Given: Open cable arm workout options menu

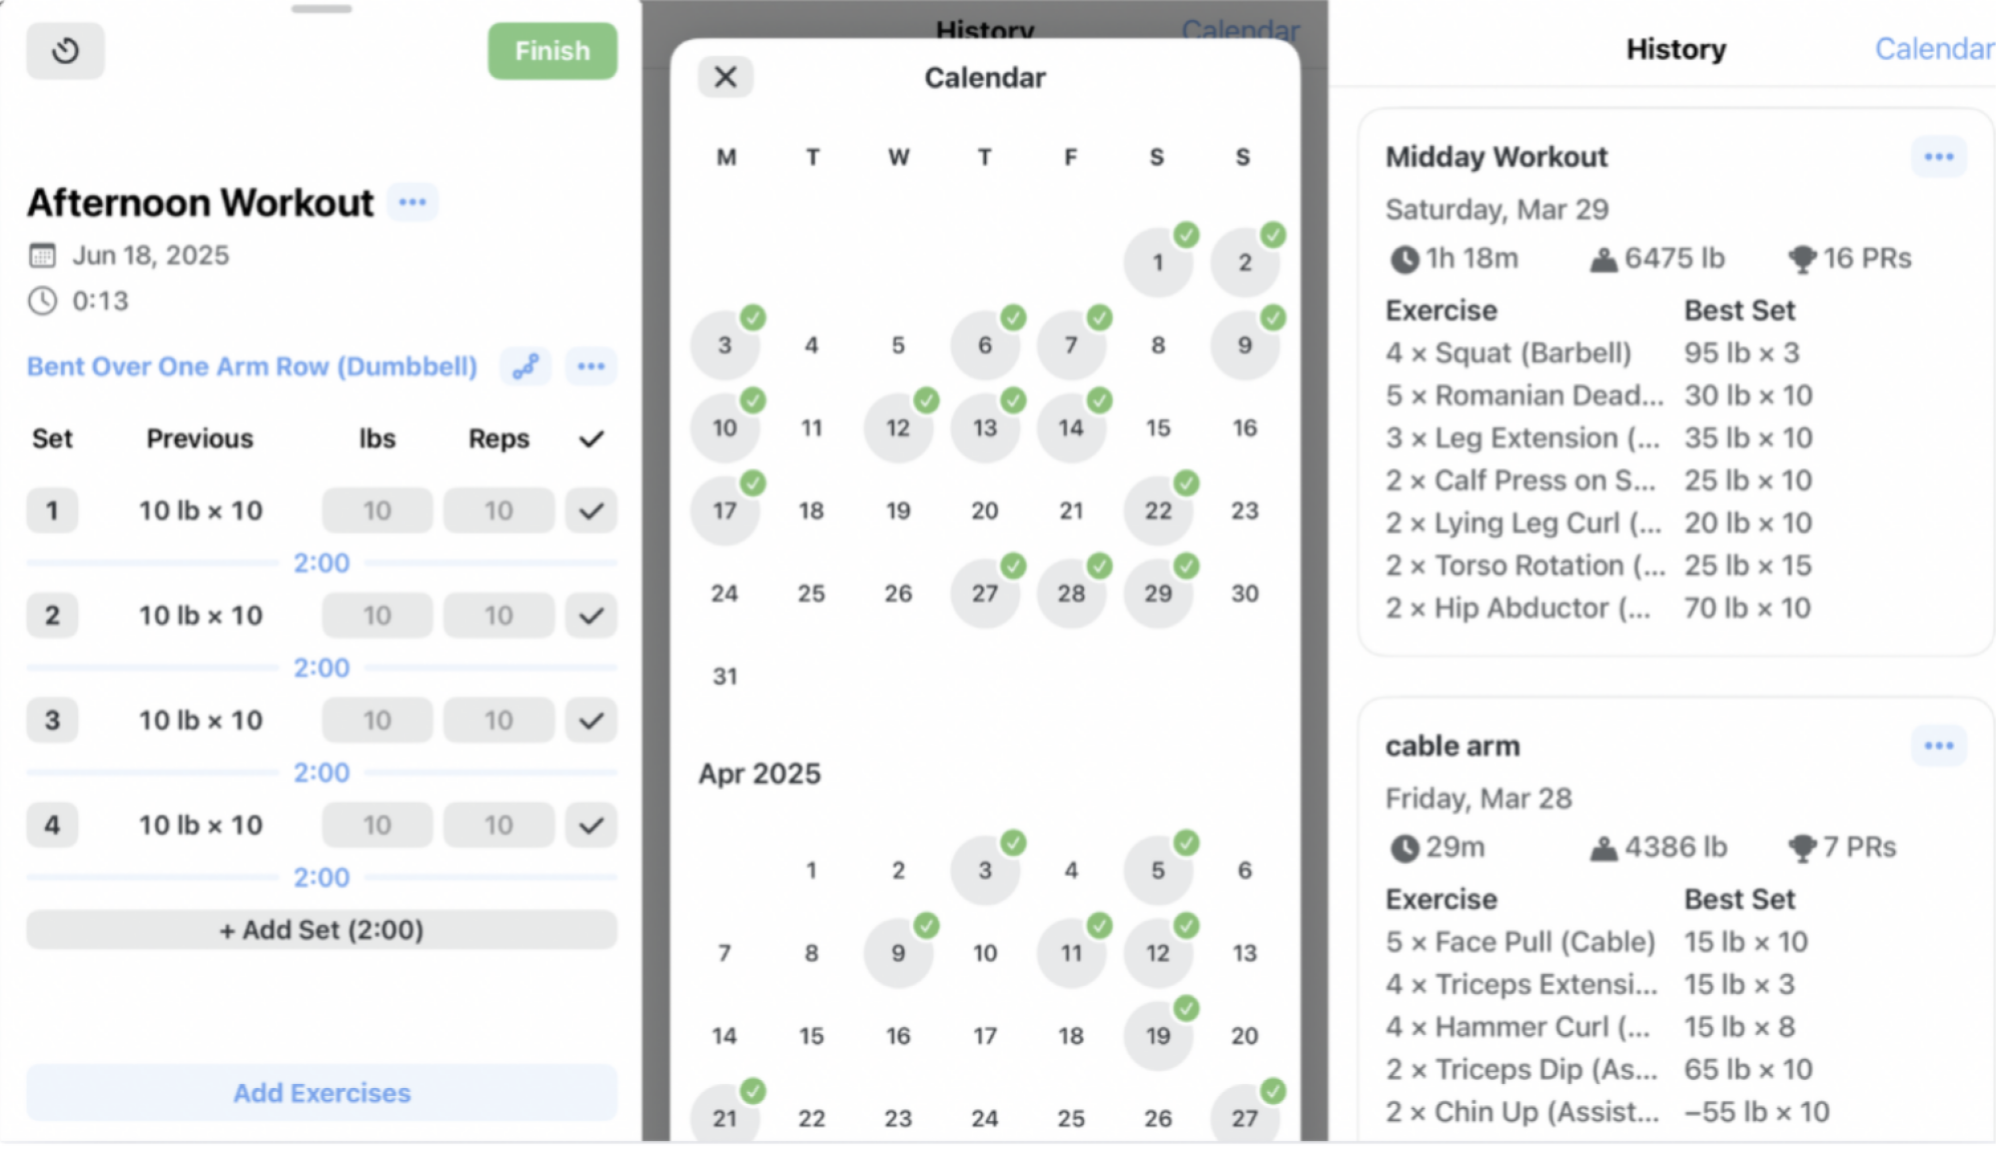Looking at the screenshot, I should [x=1938, y=746].
